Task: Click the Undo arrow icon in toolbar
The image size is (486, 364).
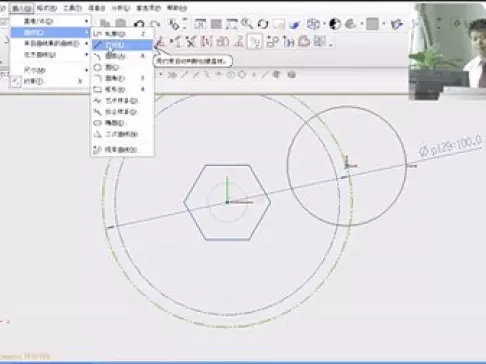Action: 139,25
